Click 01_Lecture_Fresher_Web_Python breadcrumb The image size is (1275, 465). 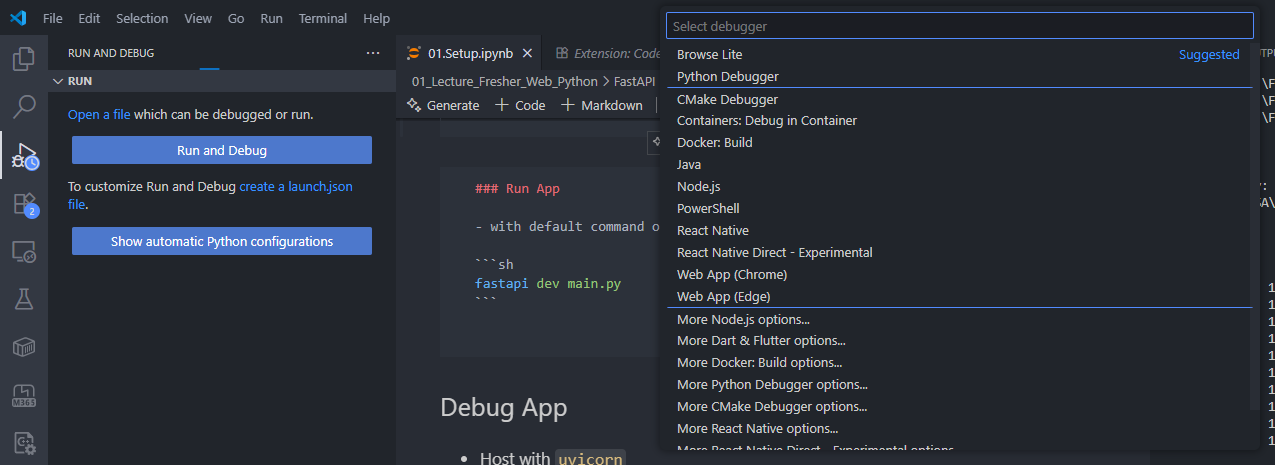(503, 81)
